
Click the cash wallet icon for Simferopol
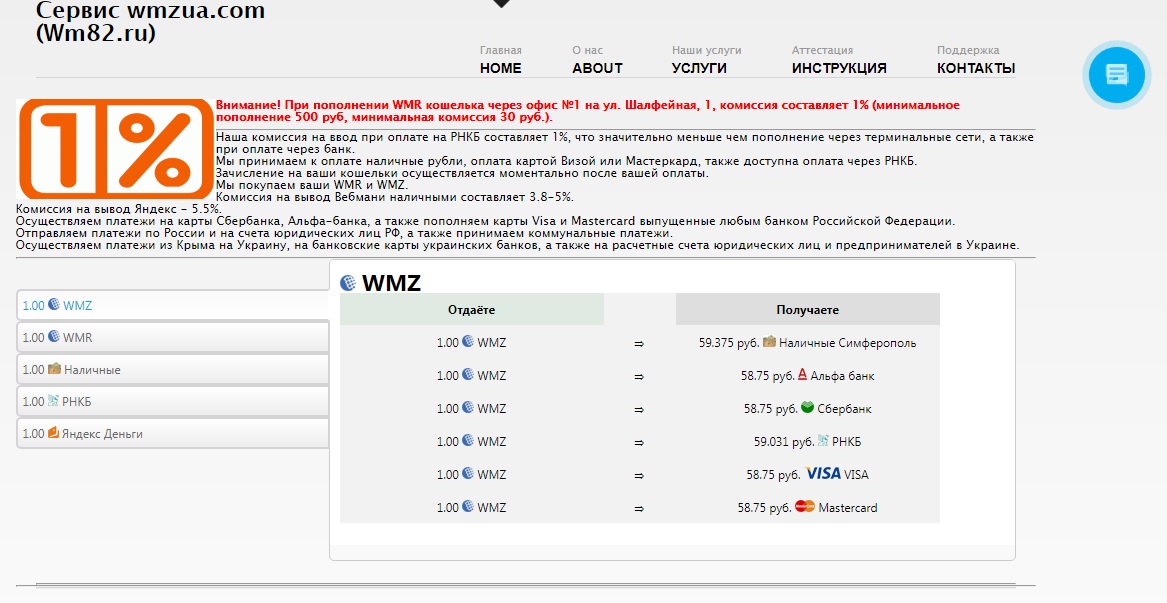[x=769, y=342]
